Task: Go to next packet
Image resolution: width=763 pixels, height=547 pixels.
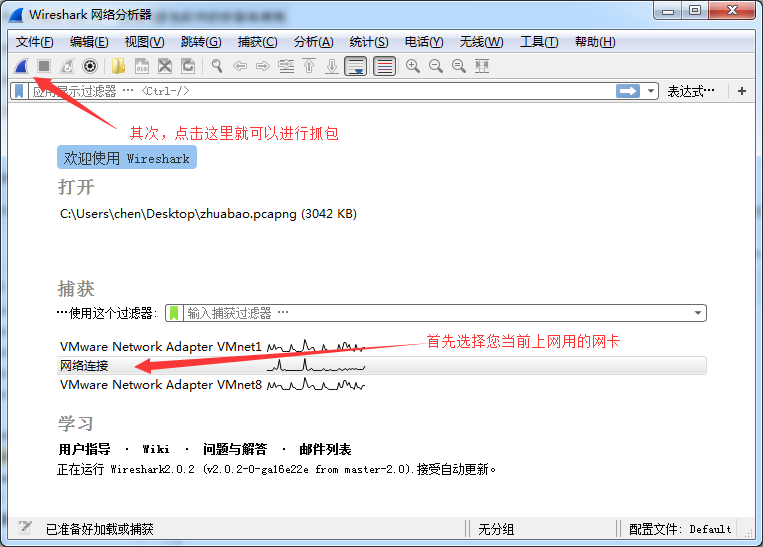Action: tap(263, 66)
